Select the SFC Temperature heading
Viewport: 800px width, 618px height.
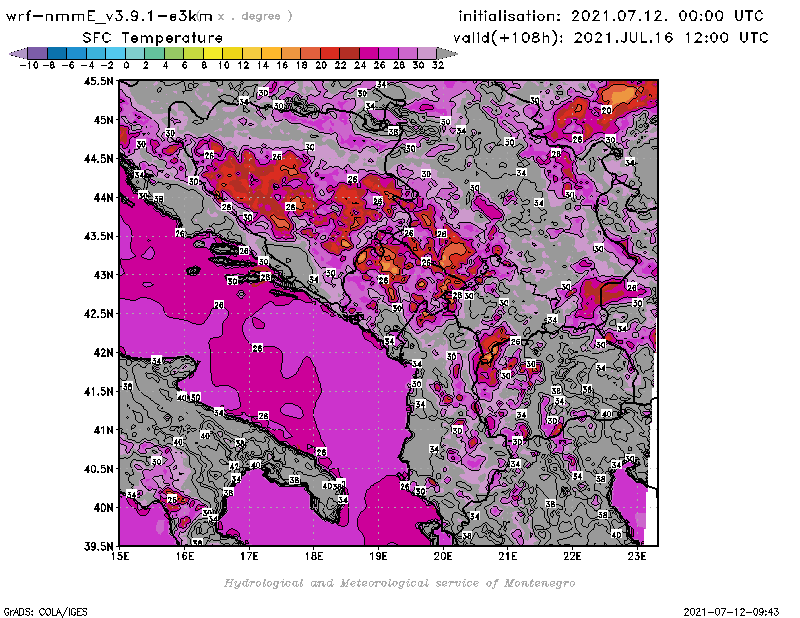[153, 38]
